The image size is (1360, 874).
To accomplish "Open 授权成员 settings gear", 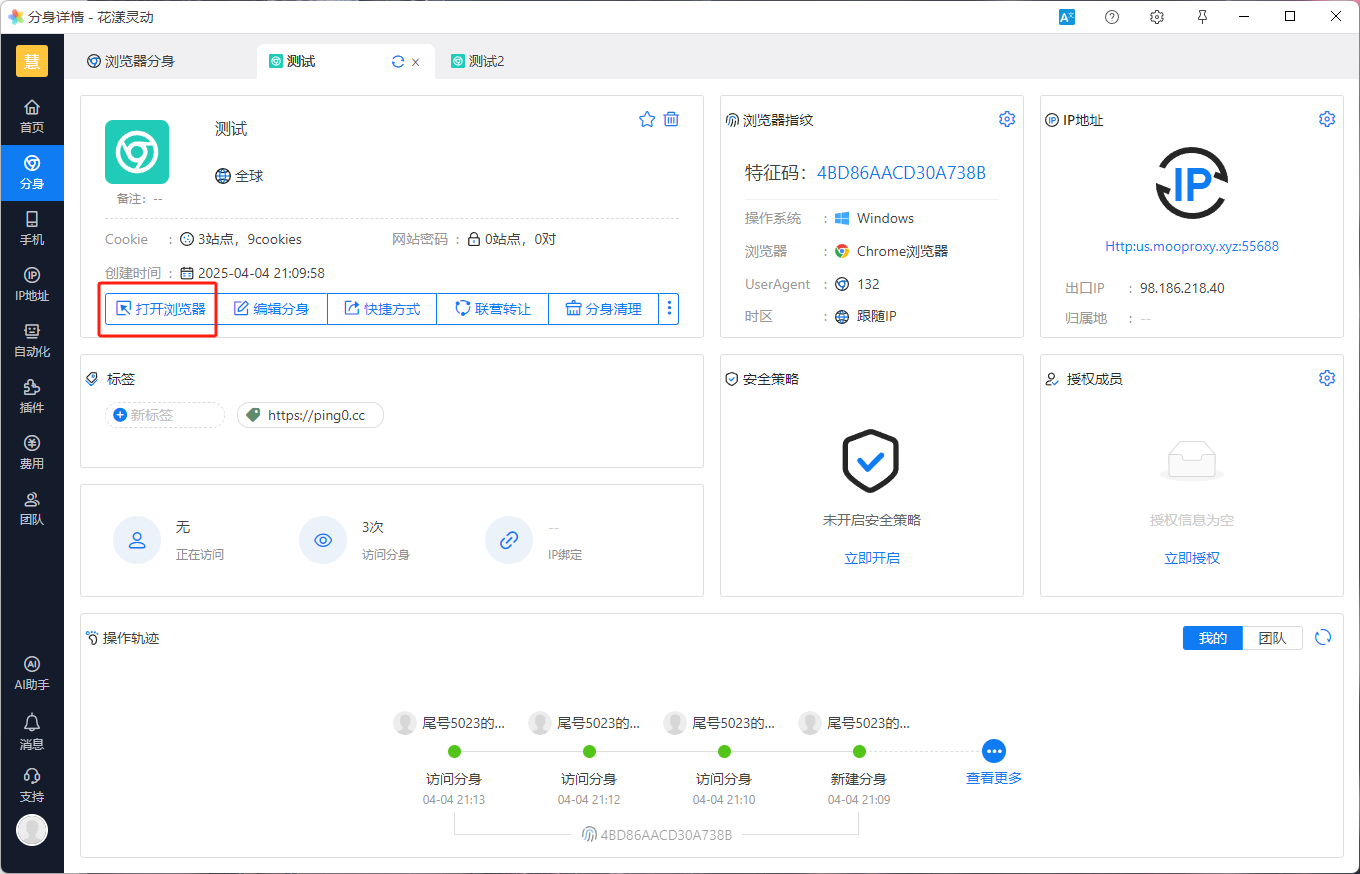I will coord(1327,378).
